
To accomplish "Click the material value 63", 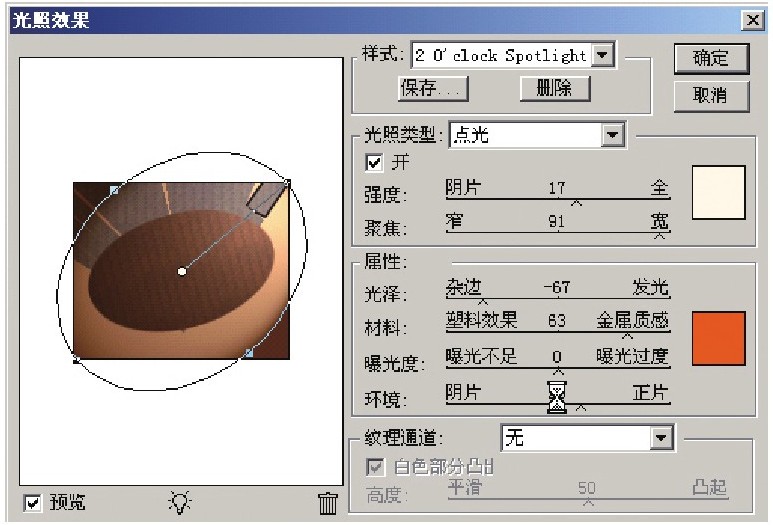I will [557, 320].
